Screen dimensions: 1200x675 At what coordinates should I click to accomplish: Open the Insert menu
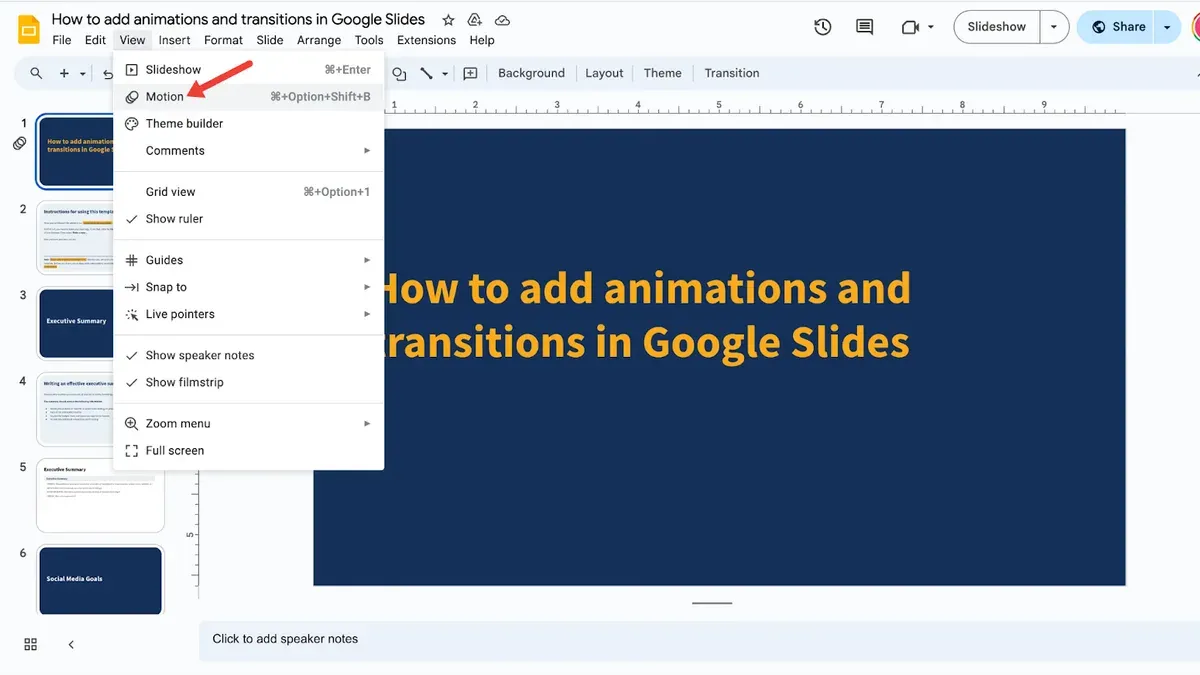click(x=174, y=40)
